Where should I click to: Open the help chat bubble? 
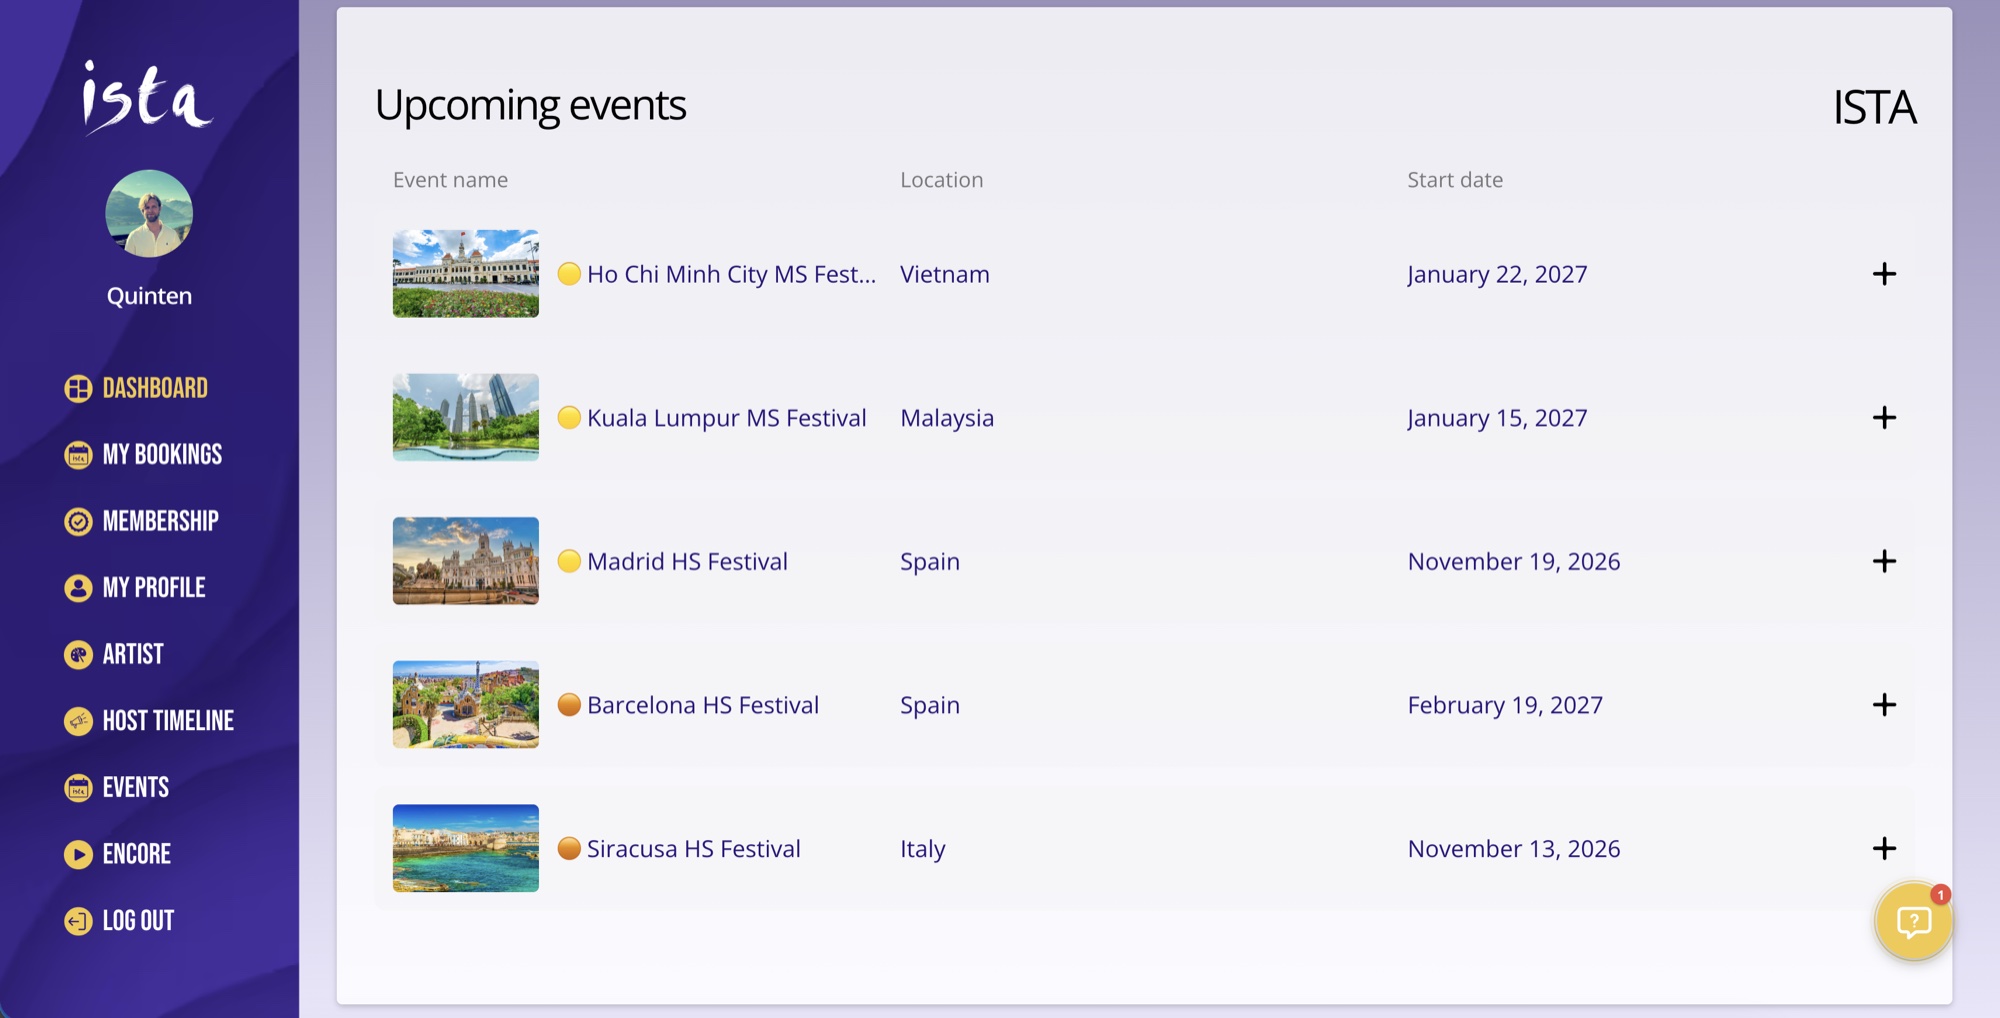[1912, 920]
